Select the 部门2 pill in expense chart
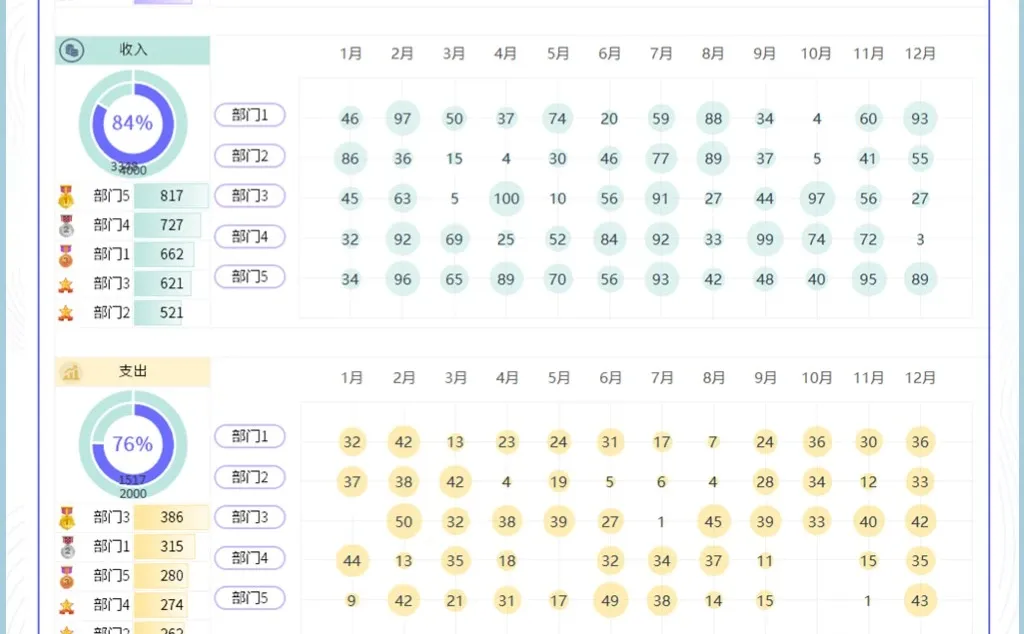The height and width of the screenshot is (634, 1024). (250, 477)
